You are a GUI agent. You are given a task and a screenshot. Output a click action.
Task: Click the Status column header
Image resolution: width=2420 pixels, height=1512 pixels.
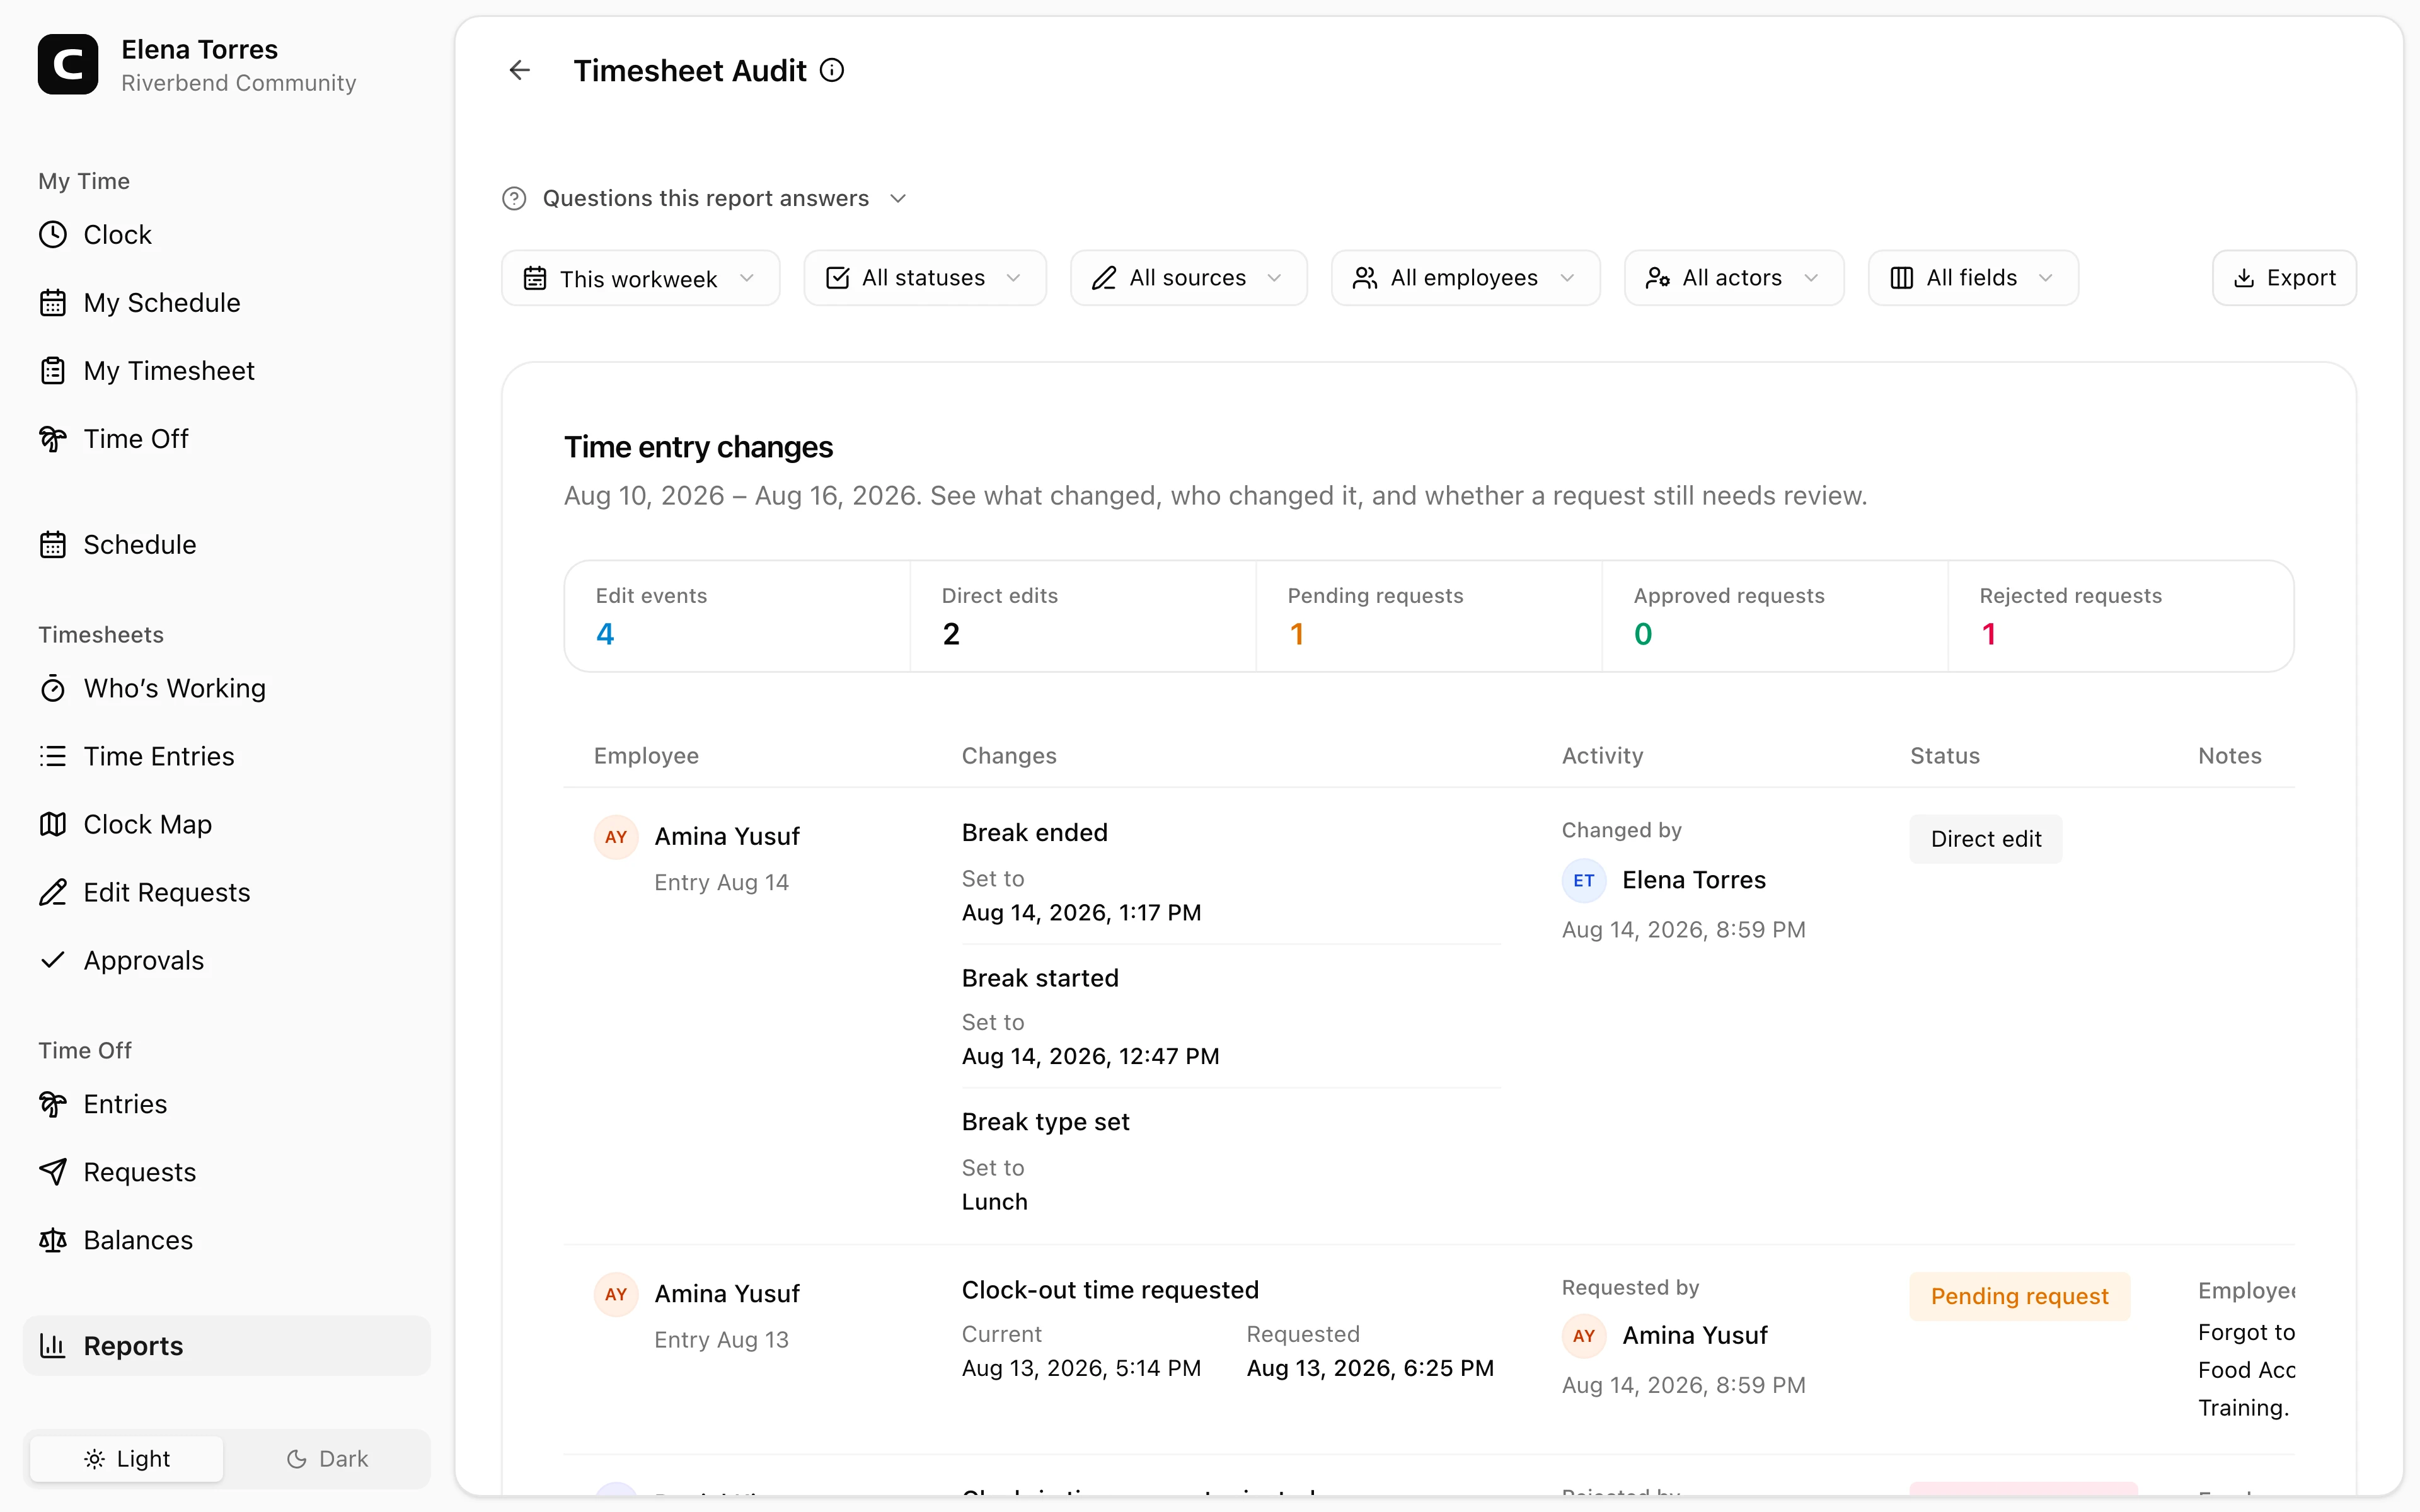coord(1945,756)
